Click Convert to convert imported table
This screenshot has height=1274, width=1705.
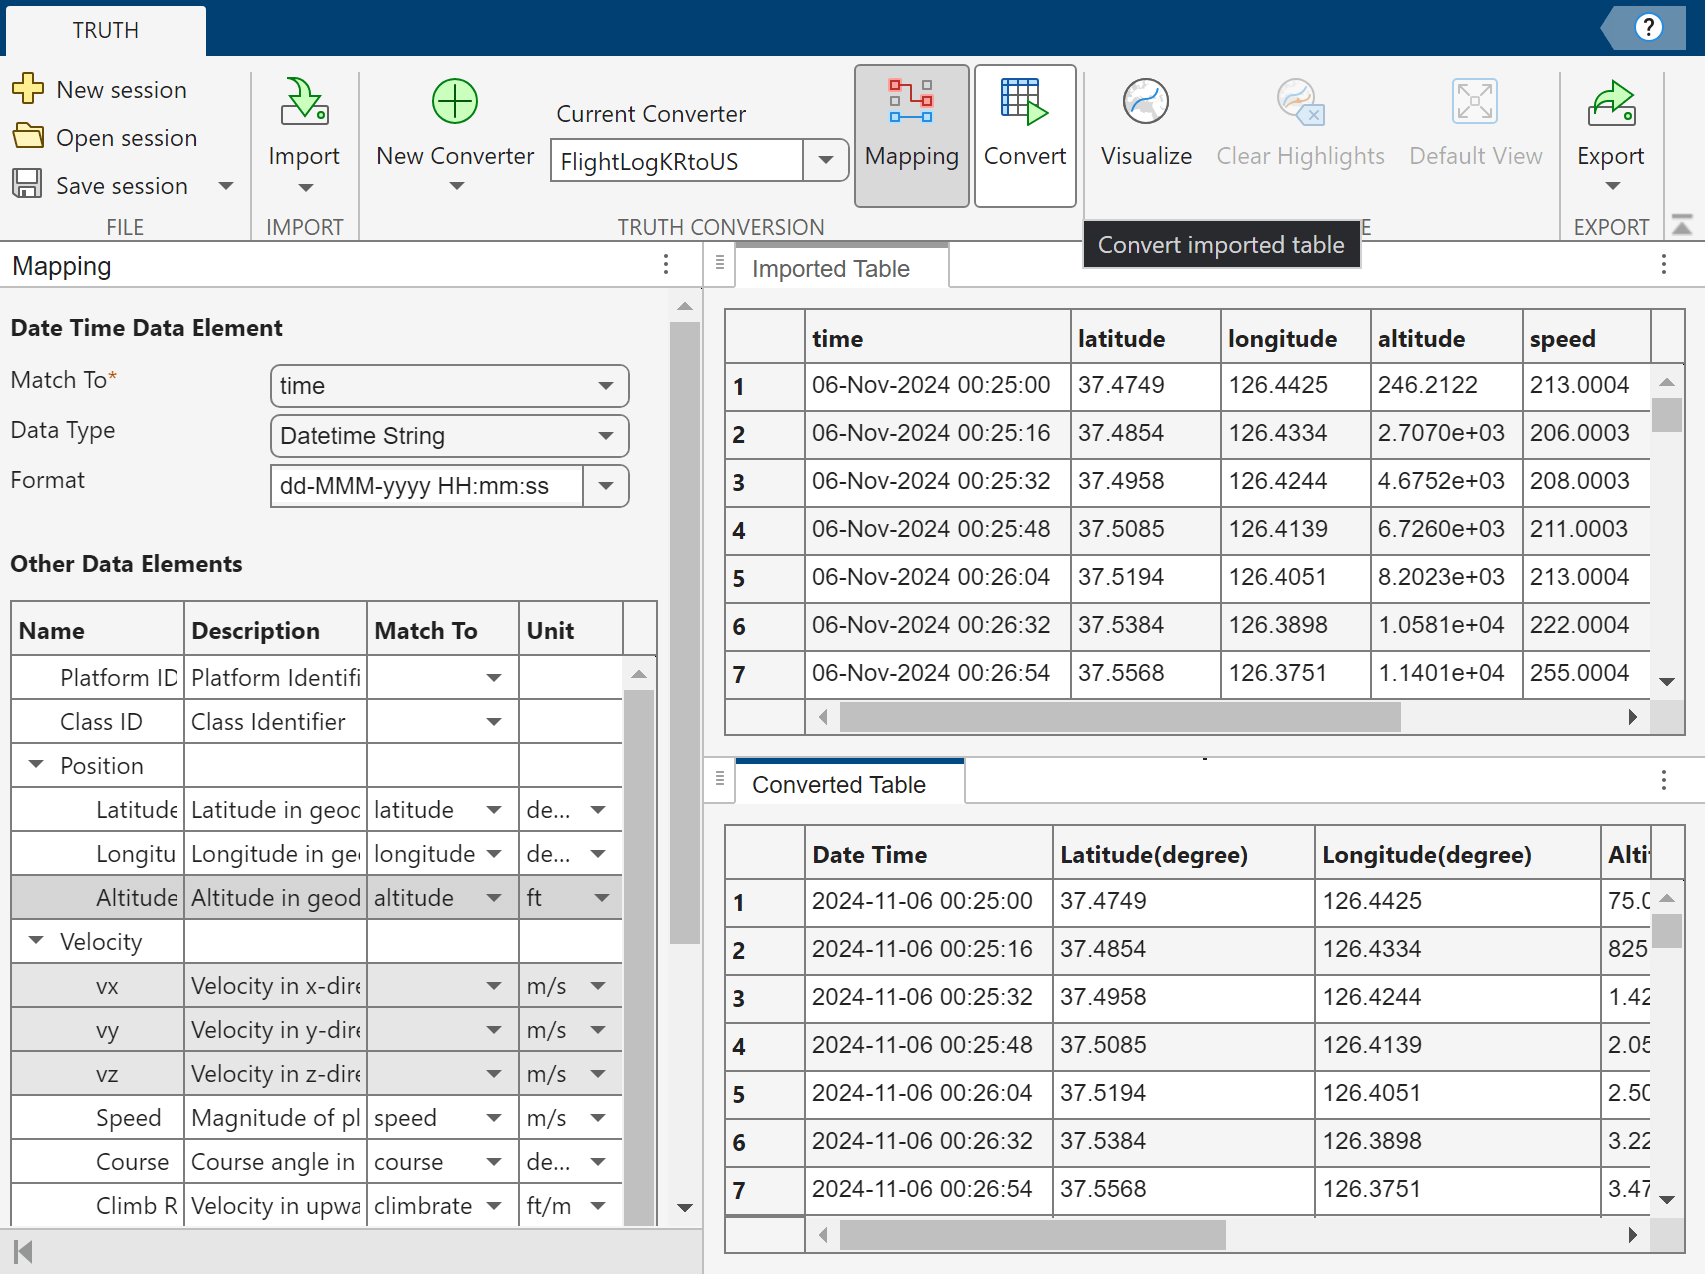pyautogui.click(x=1024, y=135)
